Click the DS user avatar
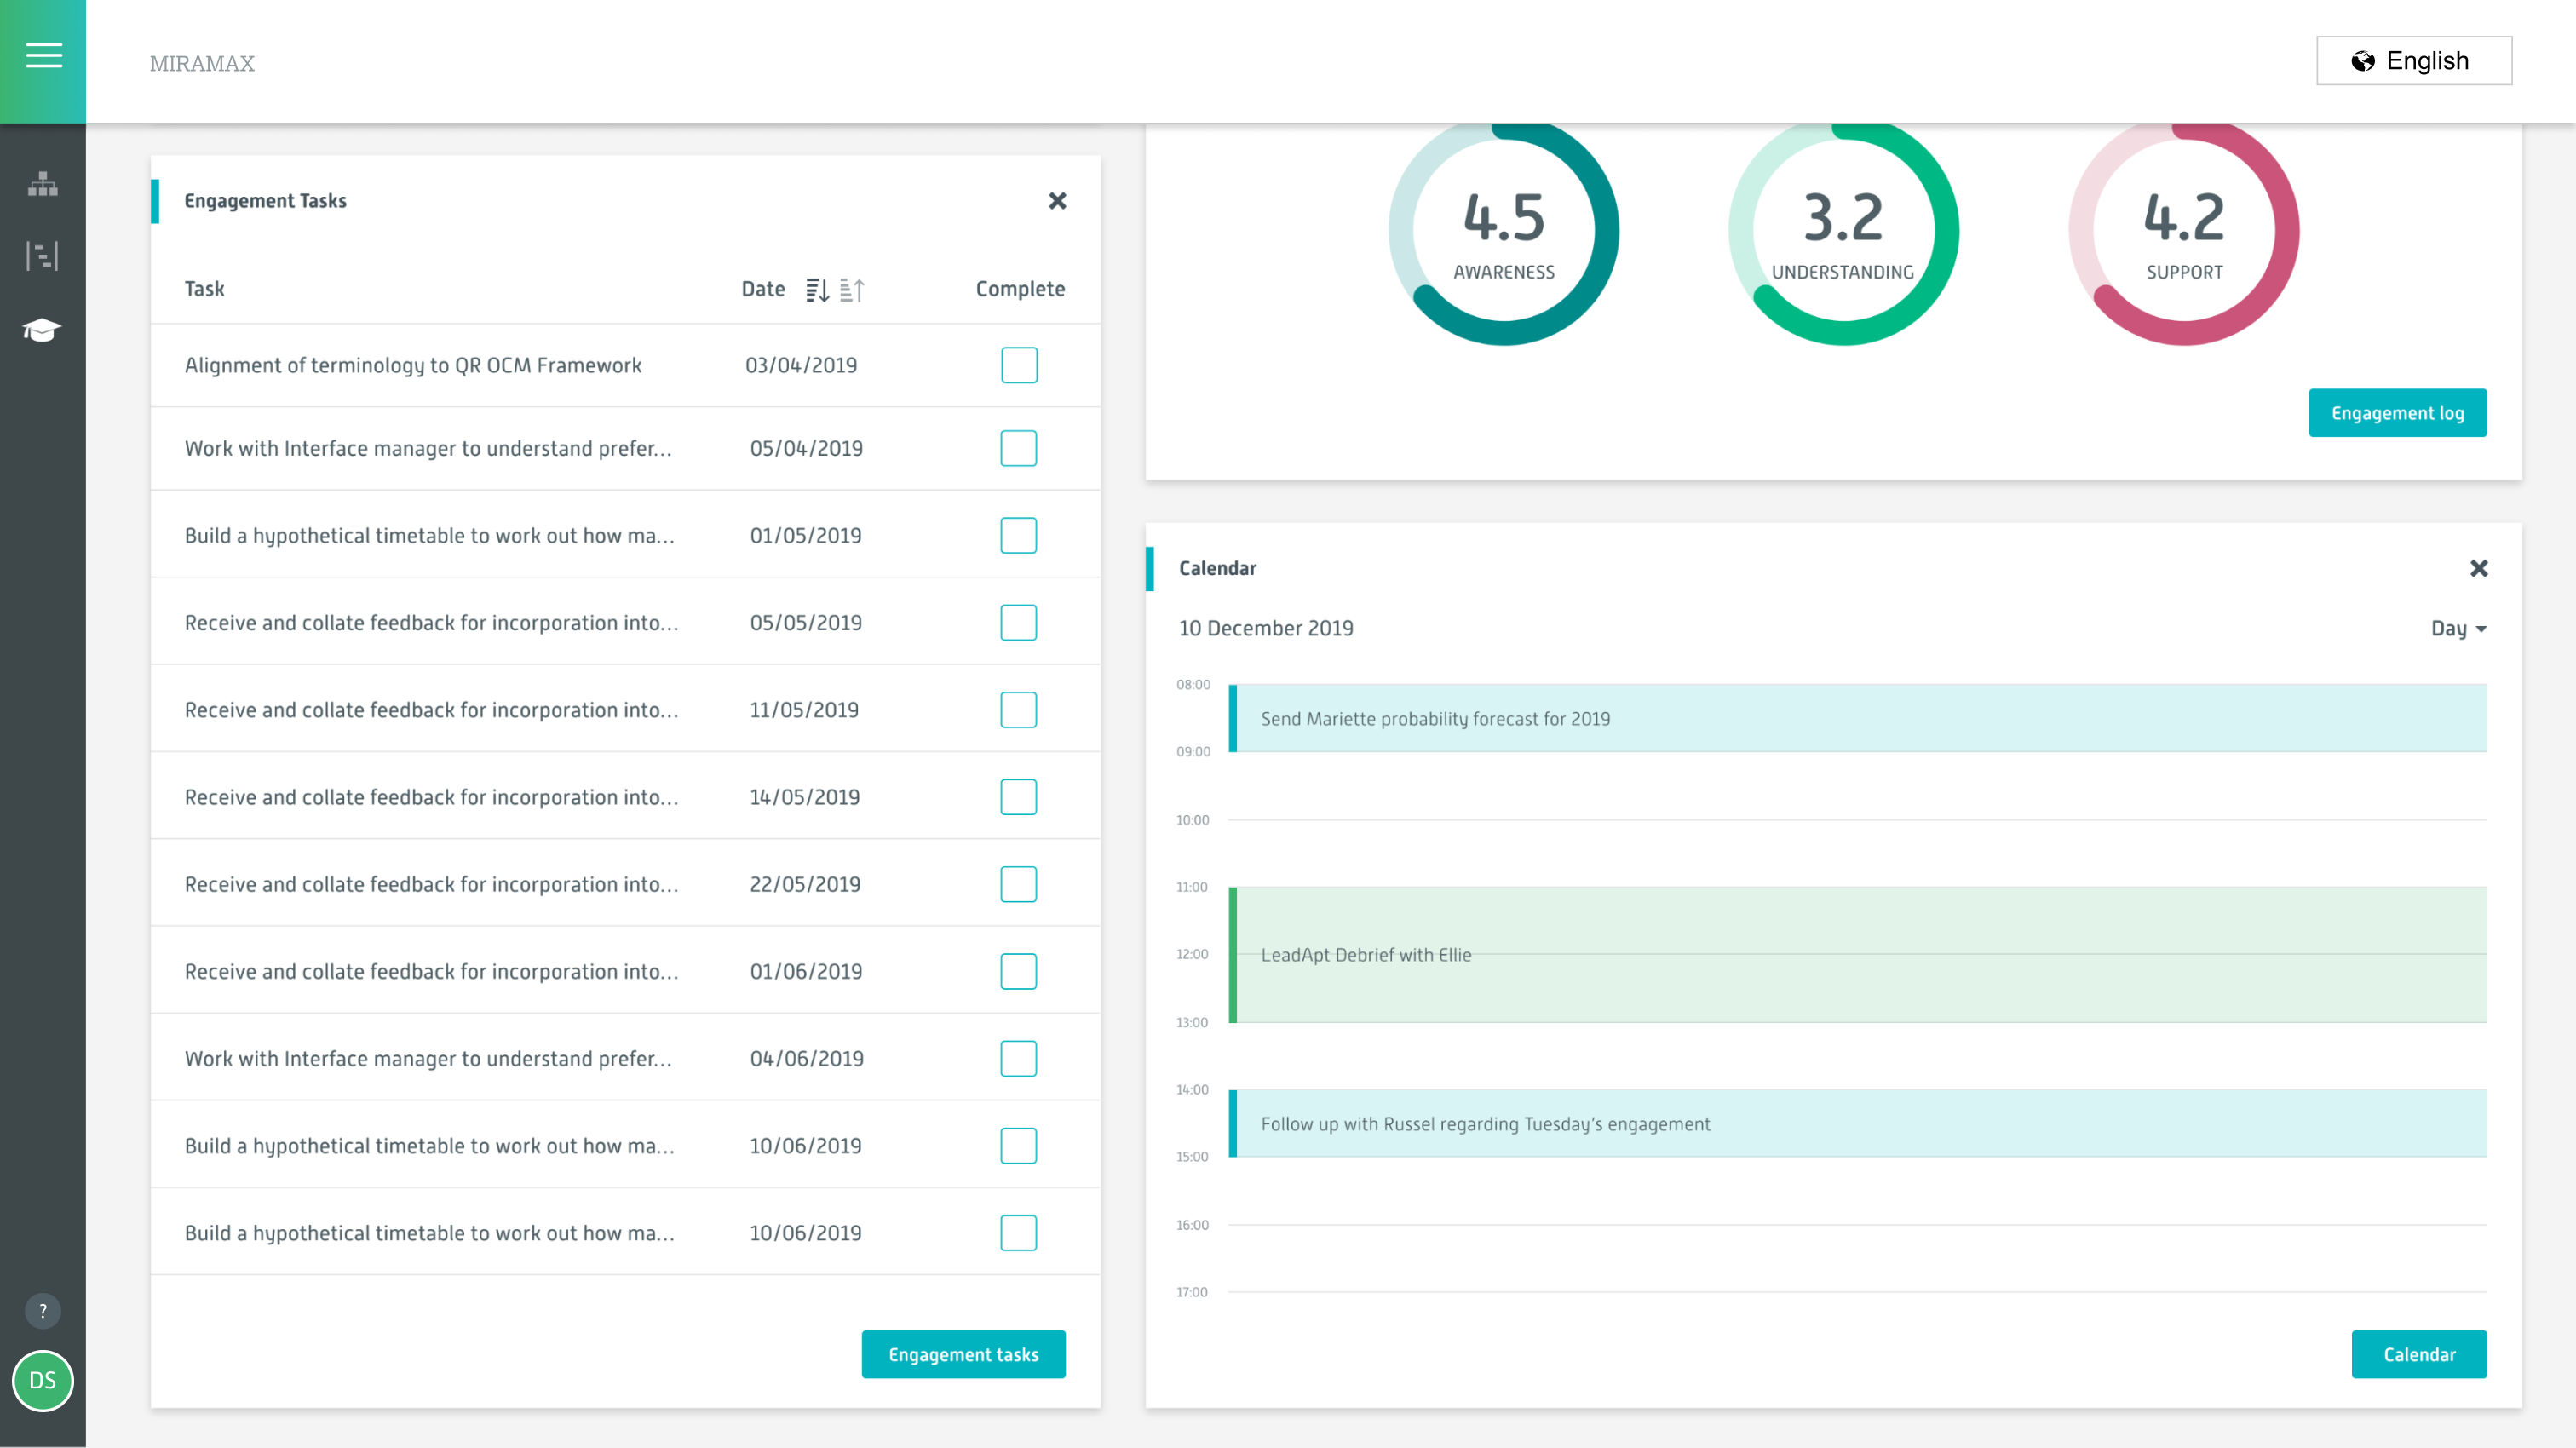This screenshot has height=1448, width=2576. tap(43, 1381)
